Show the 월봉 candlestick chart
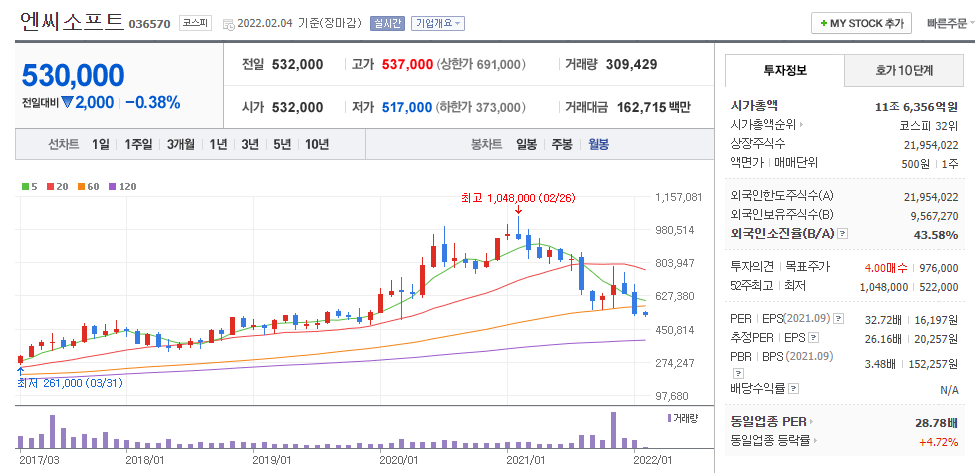The image size is (976, 473). [598, 144]
